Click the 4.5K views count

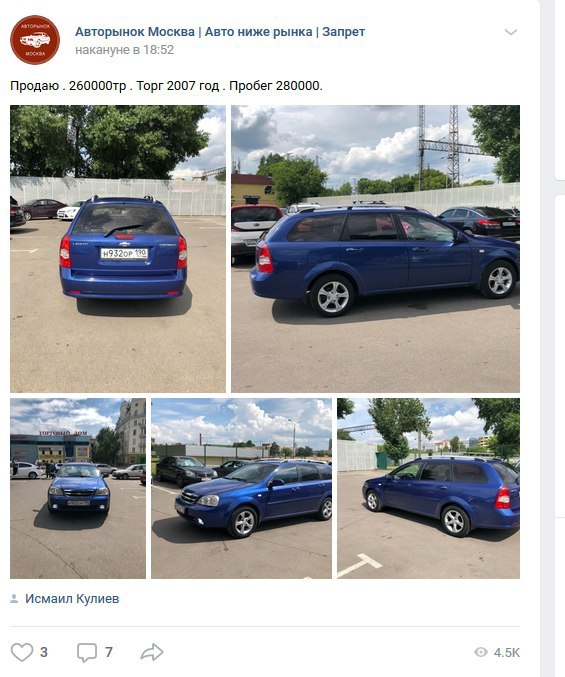[507, 653]
